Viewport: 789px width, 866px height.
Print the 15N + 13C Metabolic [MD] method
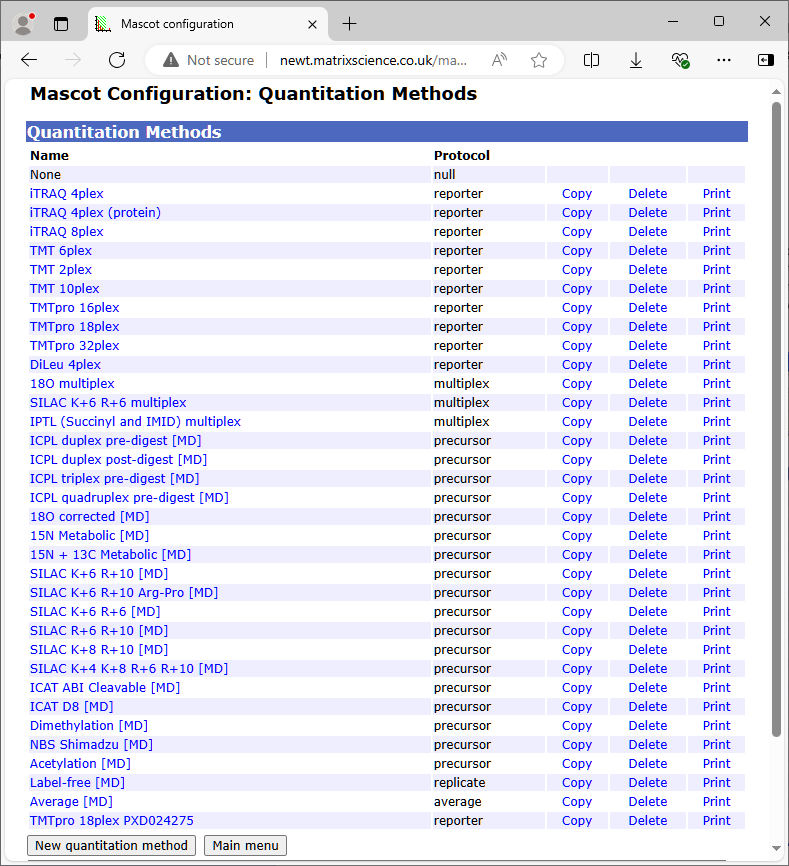(x=716, y=555)
